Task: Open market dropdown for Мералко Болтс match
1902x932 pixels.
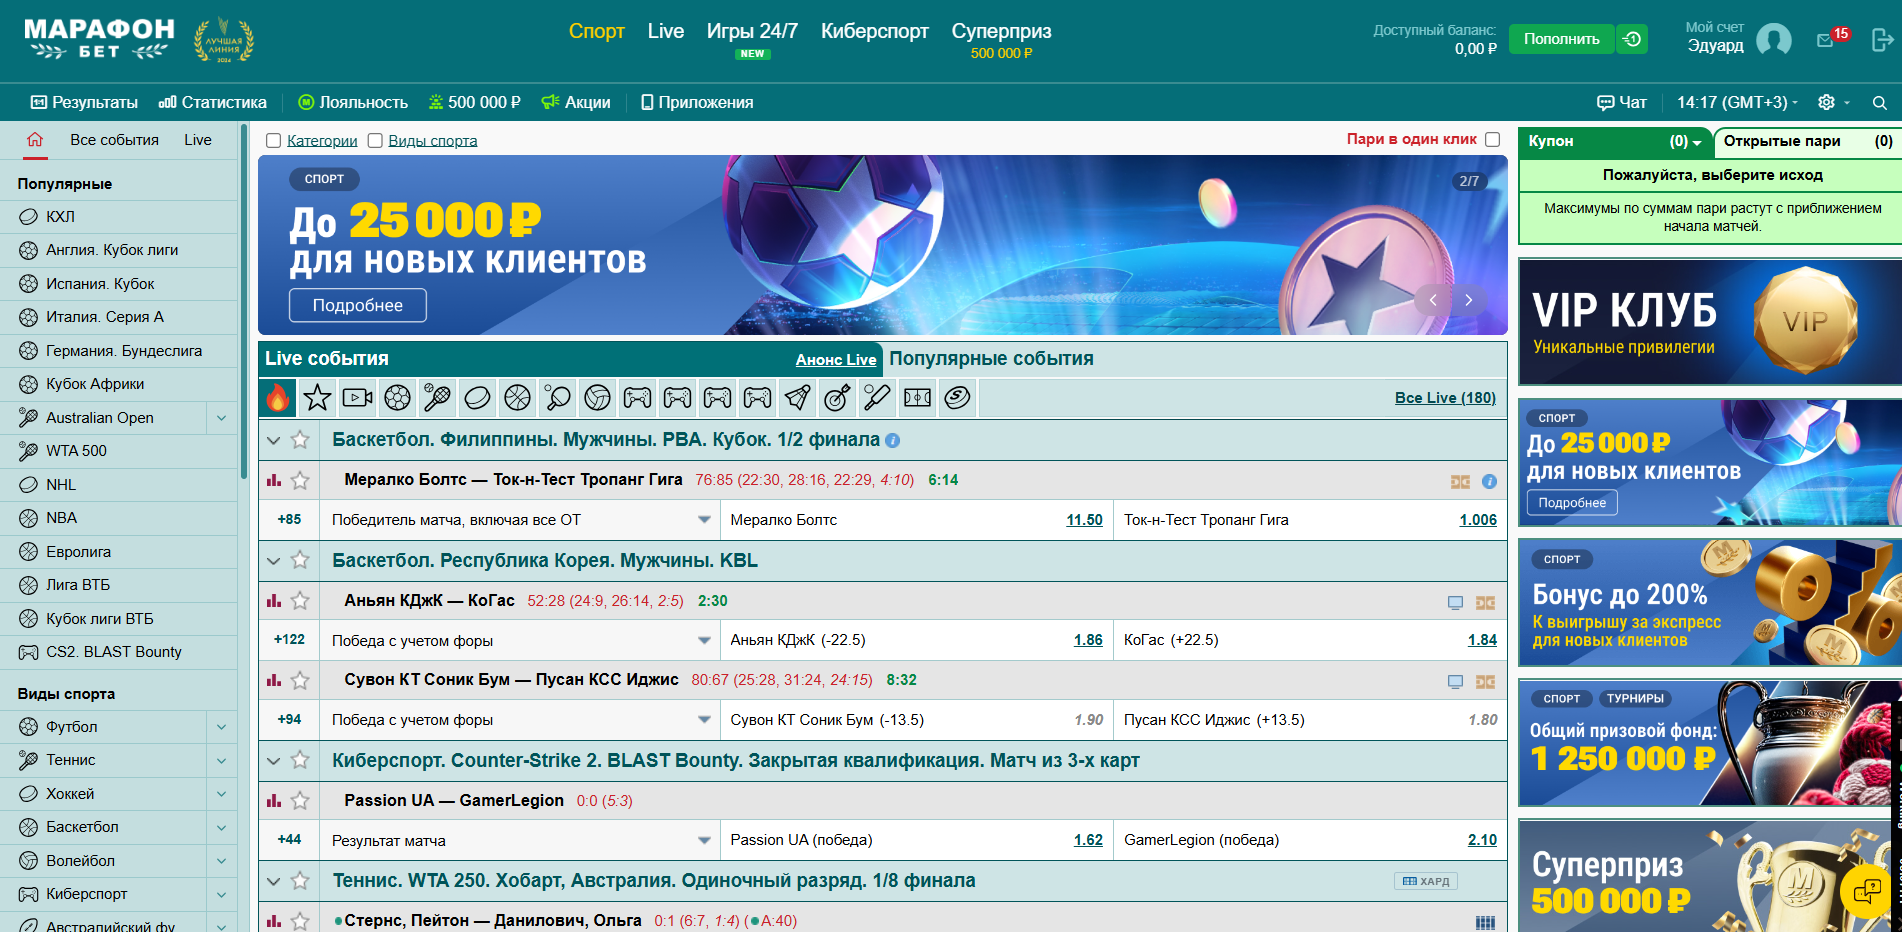Action: (704, 520)
